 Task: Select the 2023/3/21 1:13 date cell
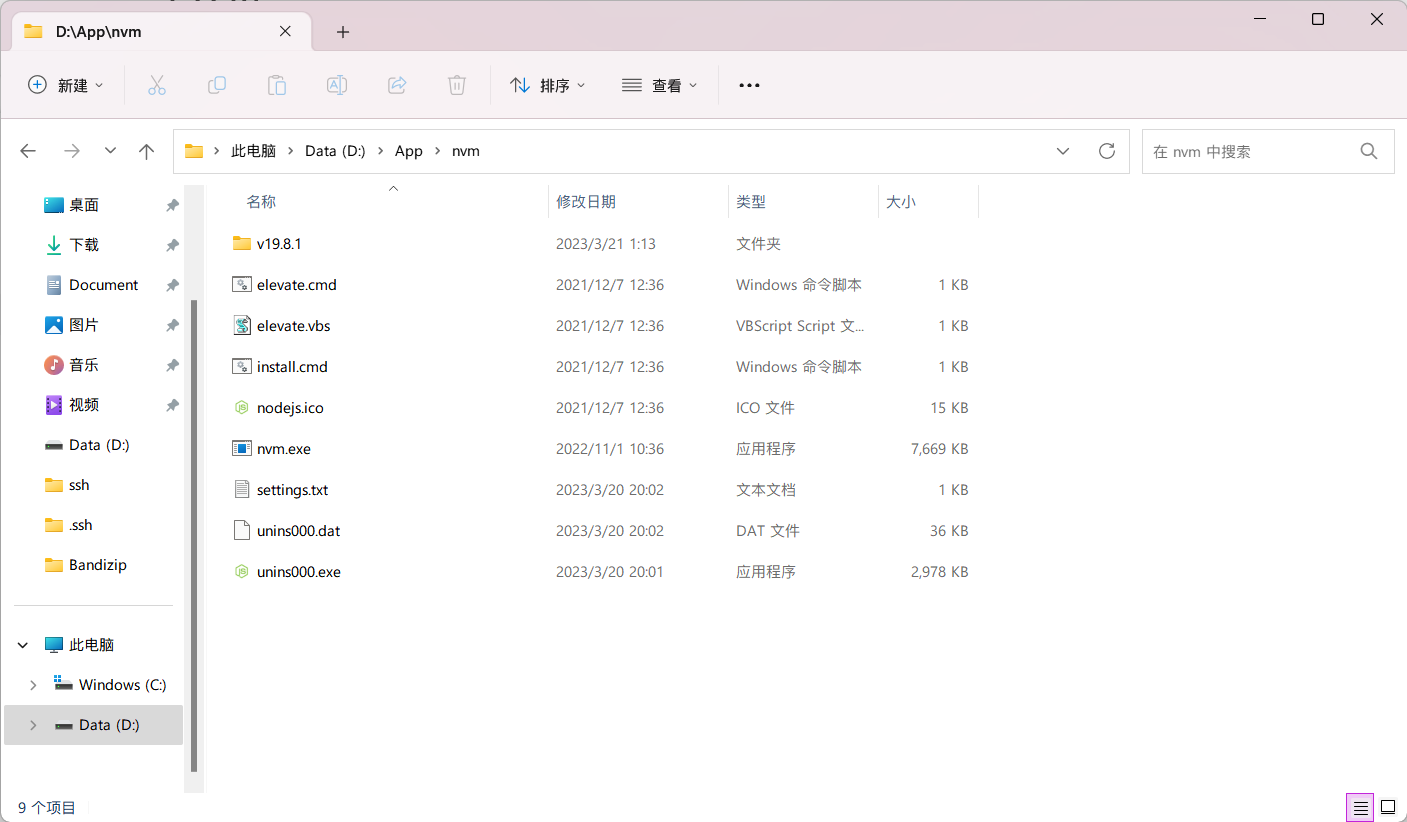click(606, 243)
